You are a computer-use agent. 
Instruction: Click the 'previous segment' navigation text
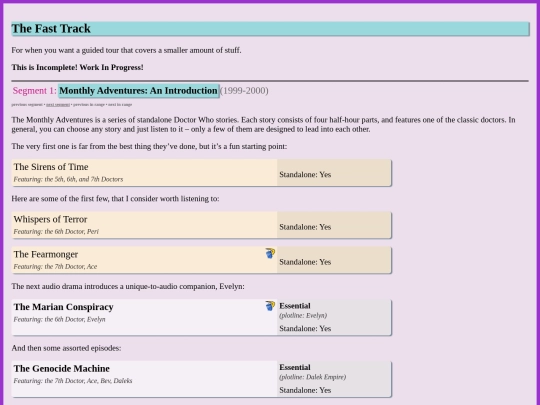coord(27,104)
